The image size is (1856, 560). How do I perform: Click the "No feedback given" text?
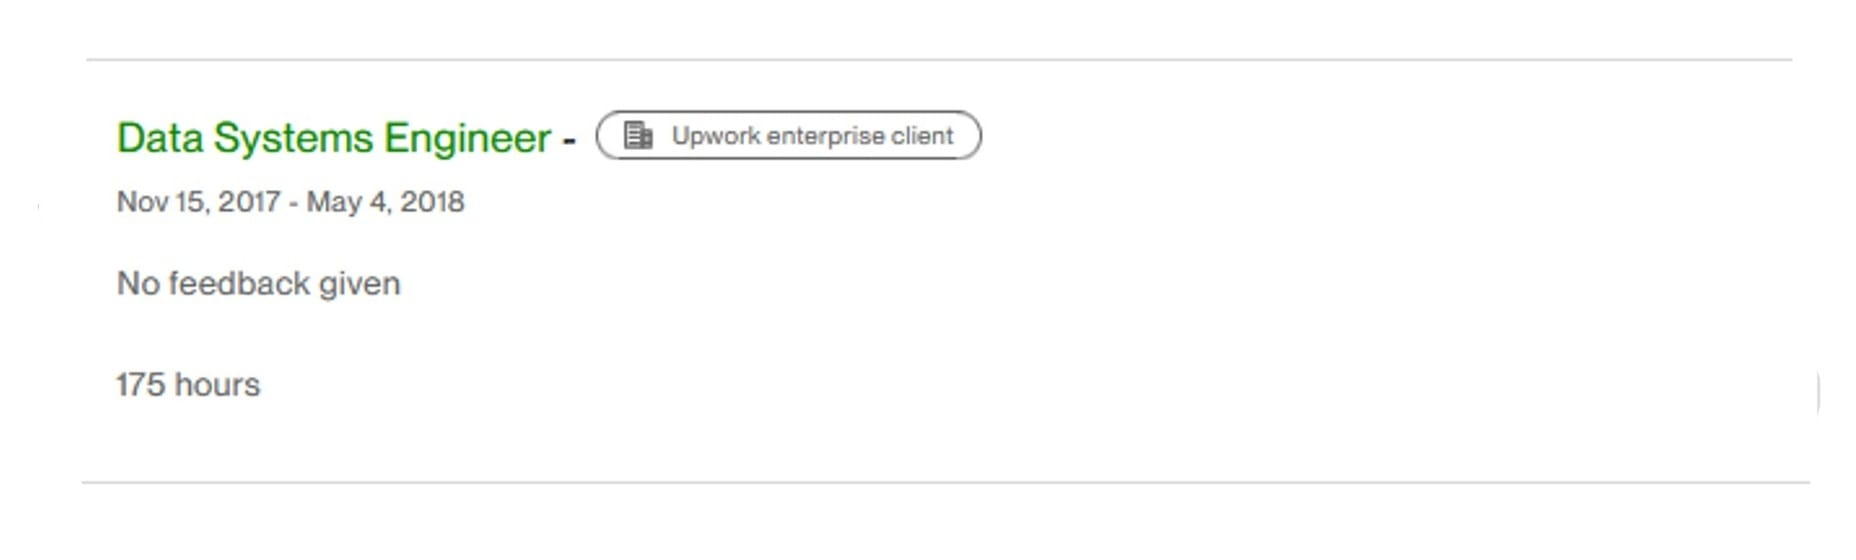[259, 284]
